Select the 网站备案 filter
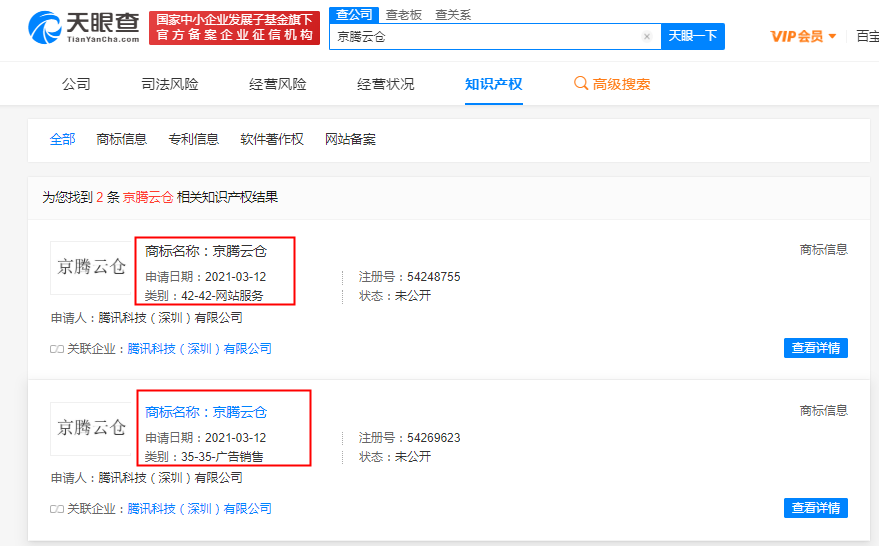 coord(350,139)
